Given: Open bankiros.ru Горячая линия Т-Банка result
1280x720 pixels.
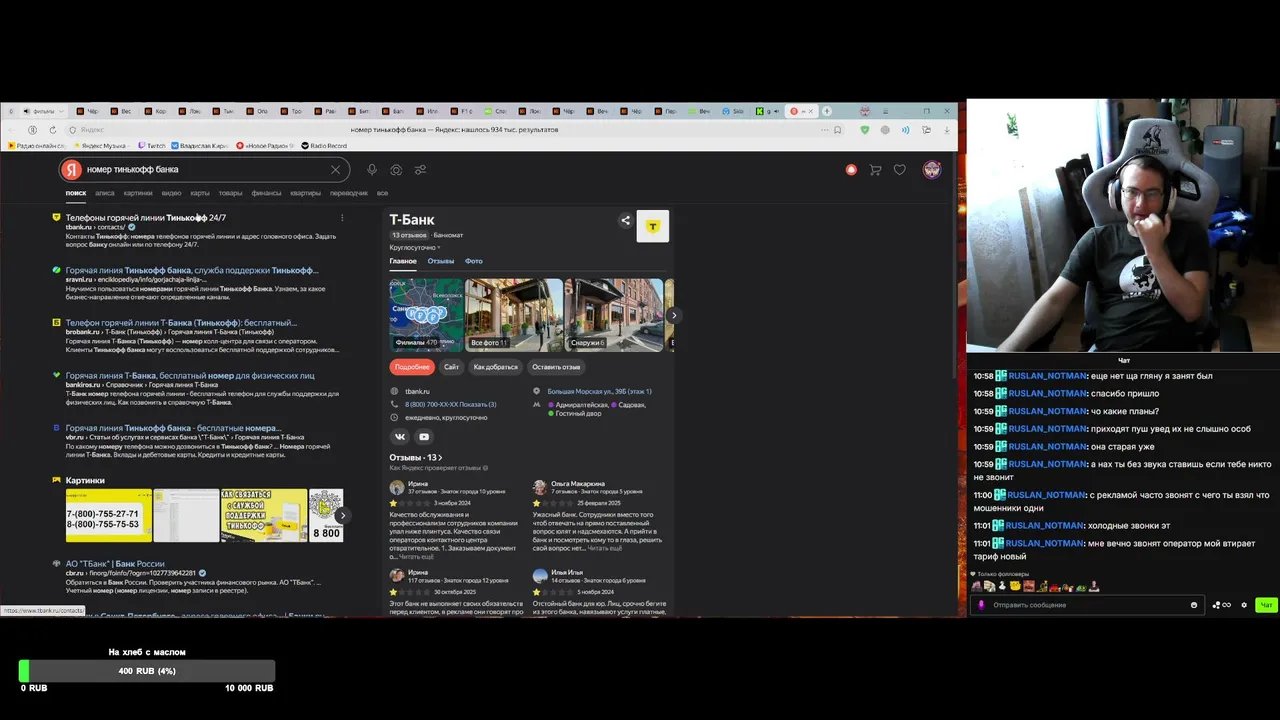Looking at the screenshot, I should [190, 376].
